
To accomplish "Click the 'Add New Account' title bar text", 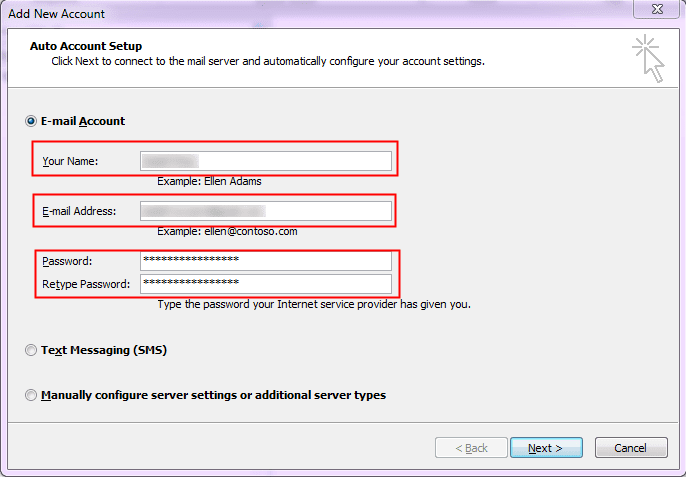I will 56,14.
